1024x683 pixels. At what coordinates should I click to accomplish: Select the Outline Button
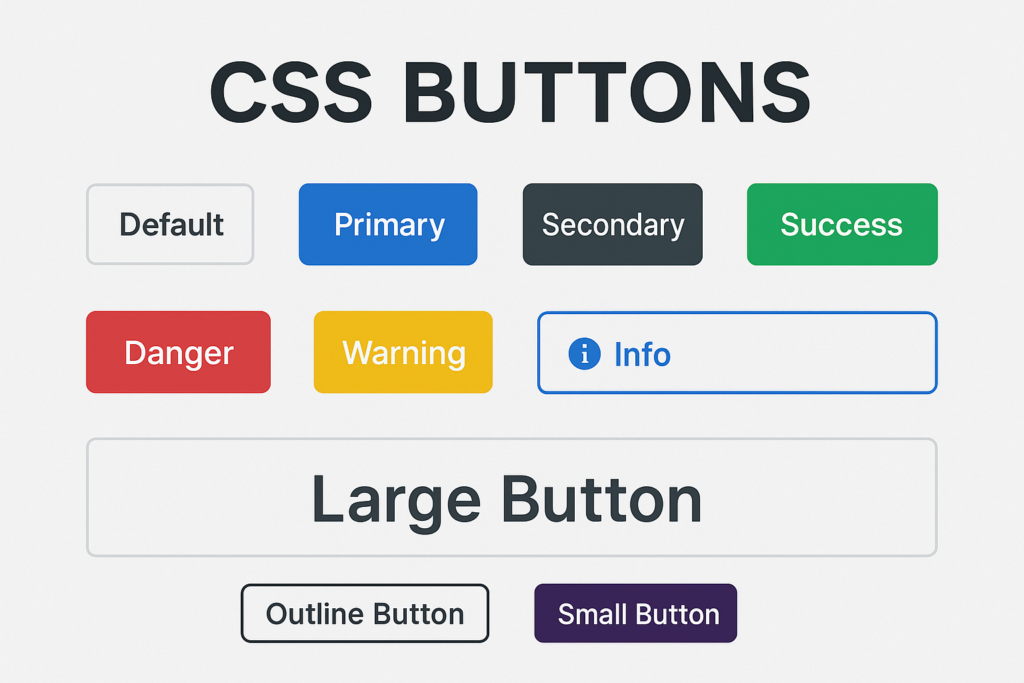[365, 613]
